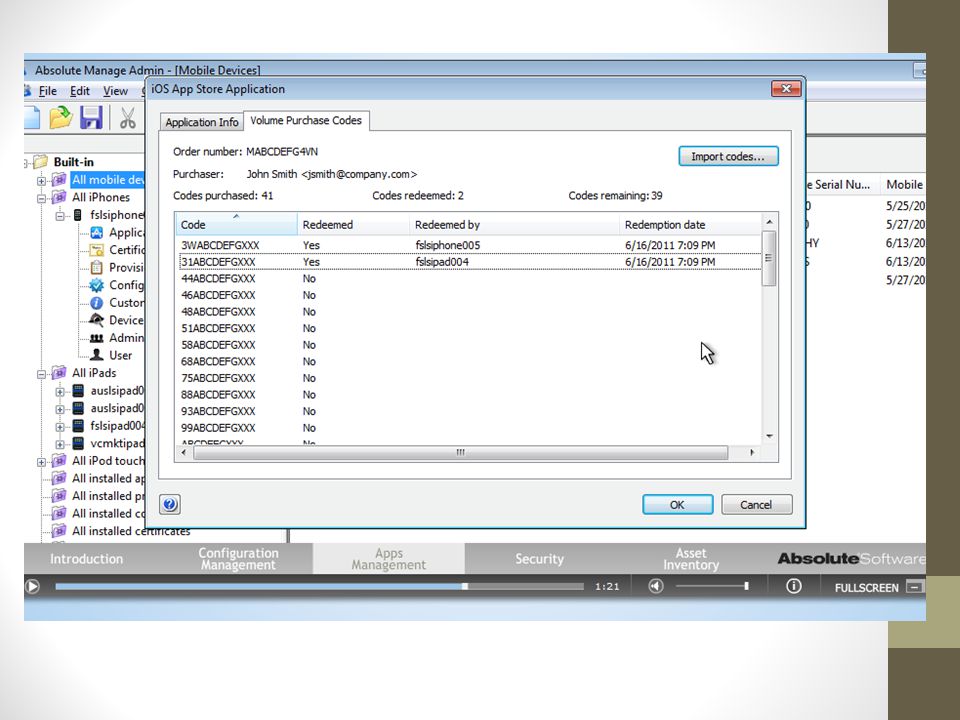Open the View menu
The image size is (960, 720).
(115, 91)
